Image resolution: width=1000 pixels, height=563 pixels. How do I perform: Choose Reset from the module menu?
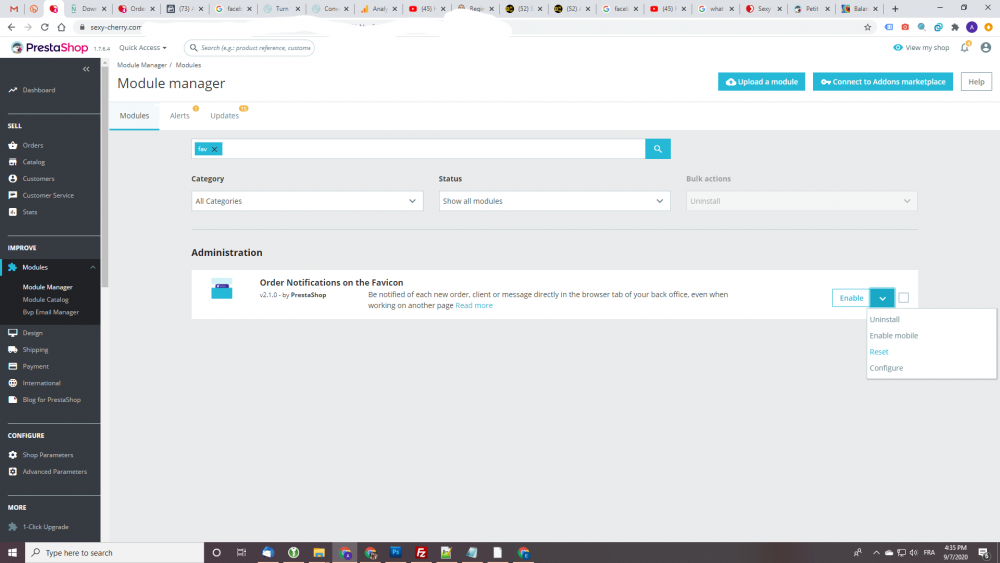point(879,352)
